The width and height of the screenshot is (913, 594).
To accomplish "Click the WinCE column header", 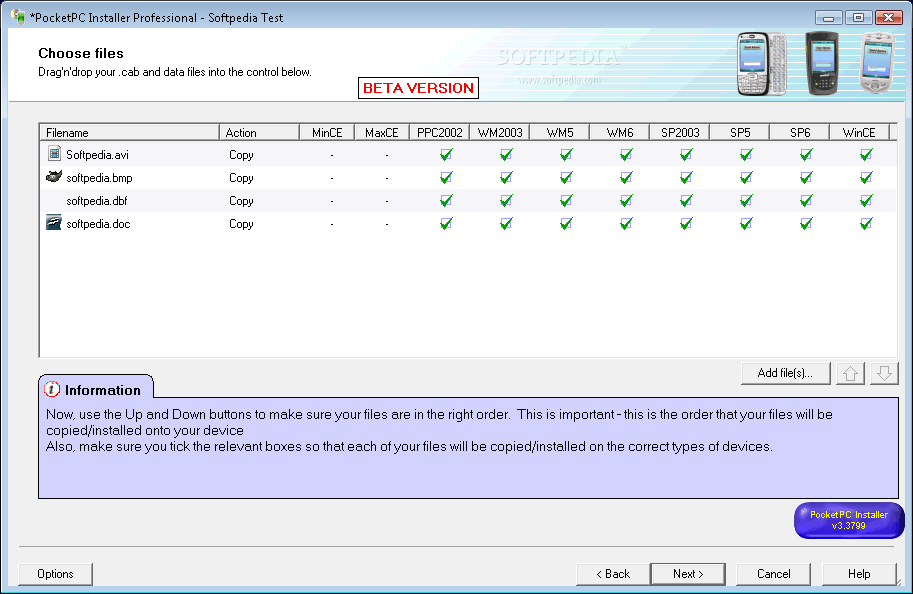I will click(859, 133).
